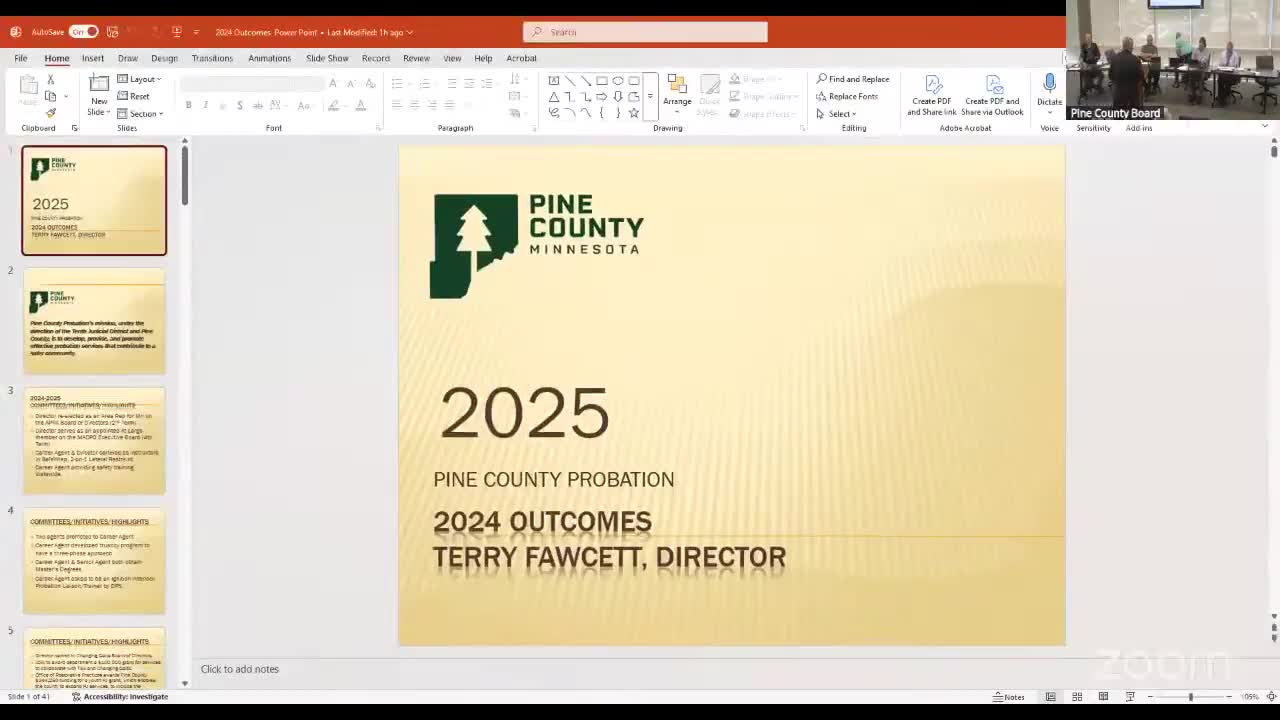Open the Customize Quick Access Toolbar arrow
Screen dimensions: 1280x720
pos(196,32)
